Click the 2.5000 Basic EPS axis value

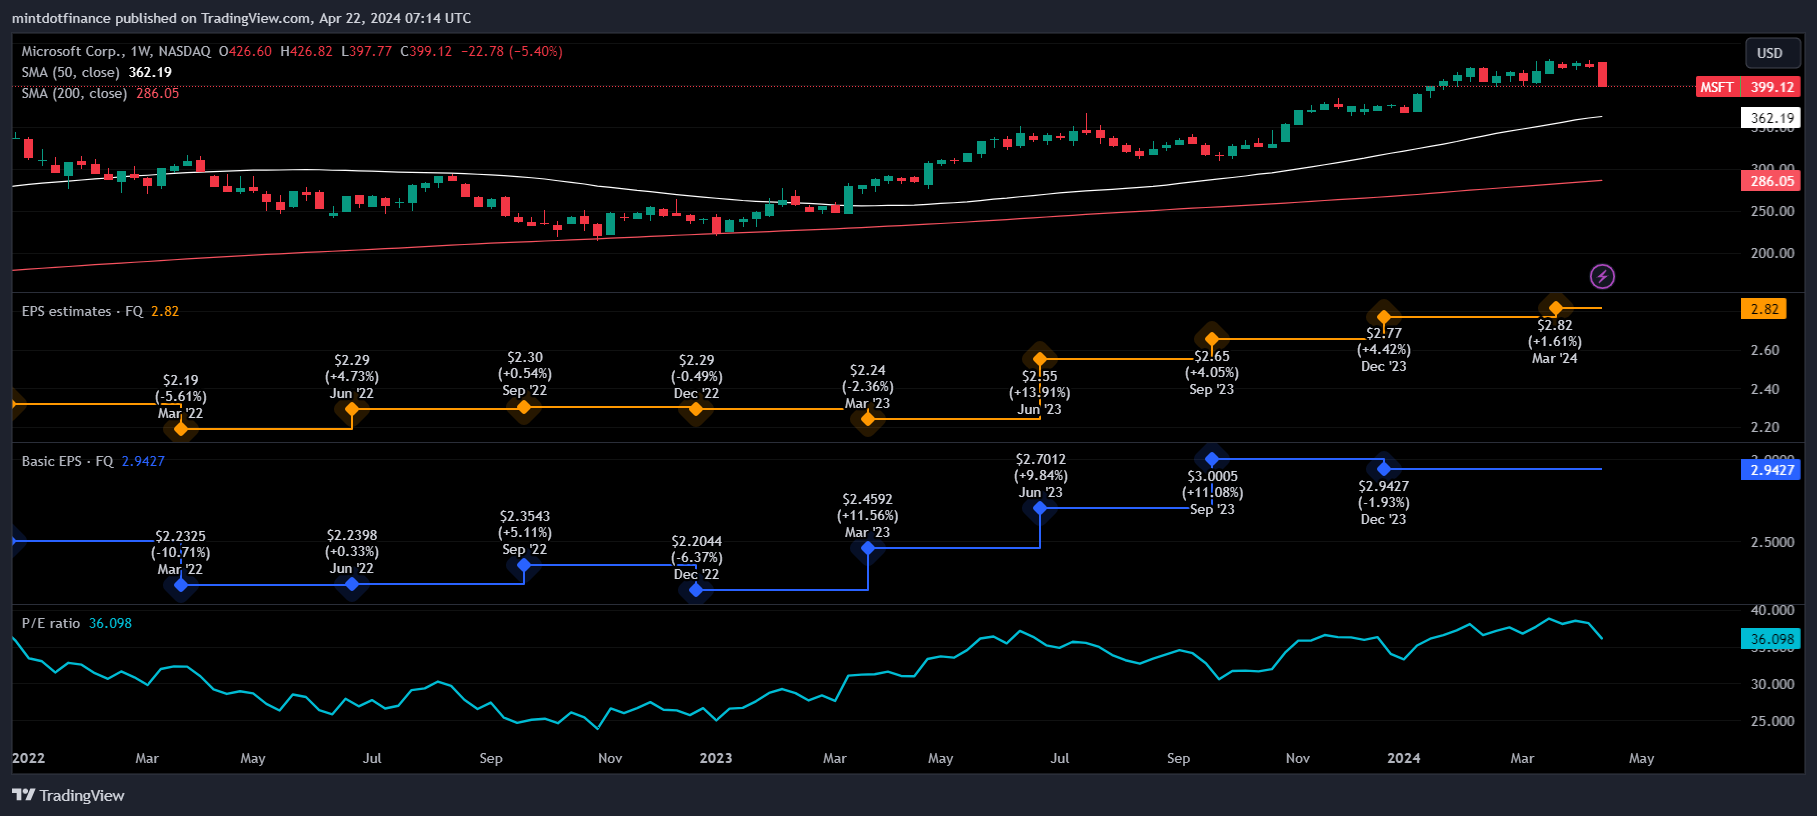click(1772, 542)
